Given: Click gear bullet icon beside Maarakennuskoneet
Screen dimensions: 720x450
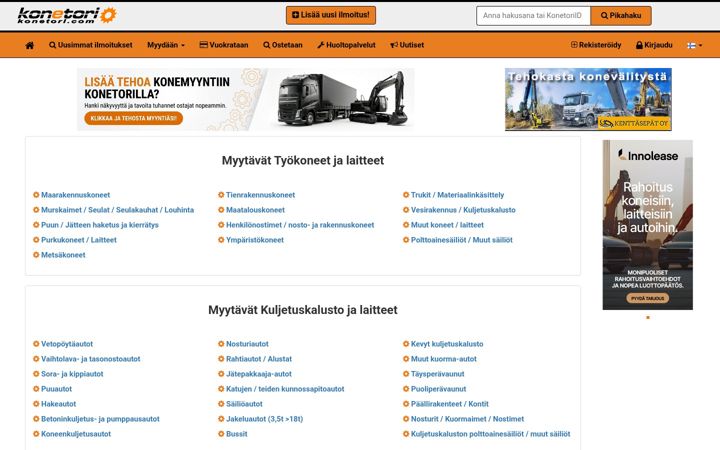Looking at the screenshot, I should (36, 195).
